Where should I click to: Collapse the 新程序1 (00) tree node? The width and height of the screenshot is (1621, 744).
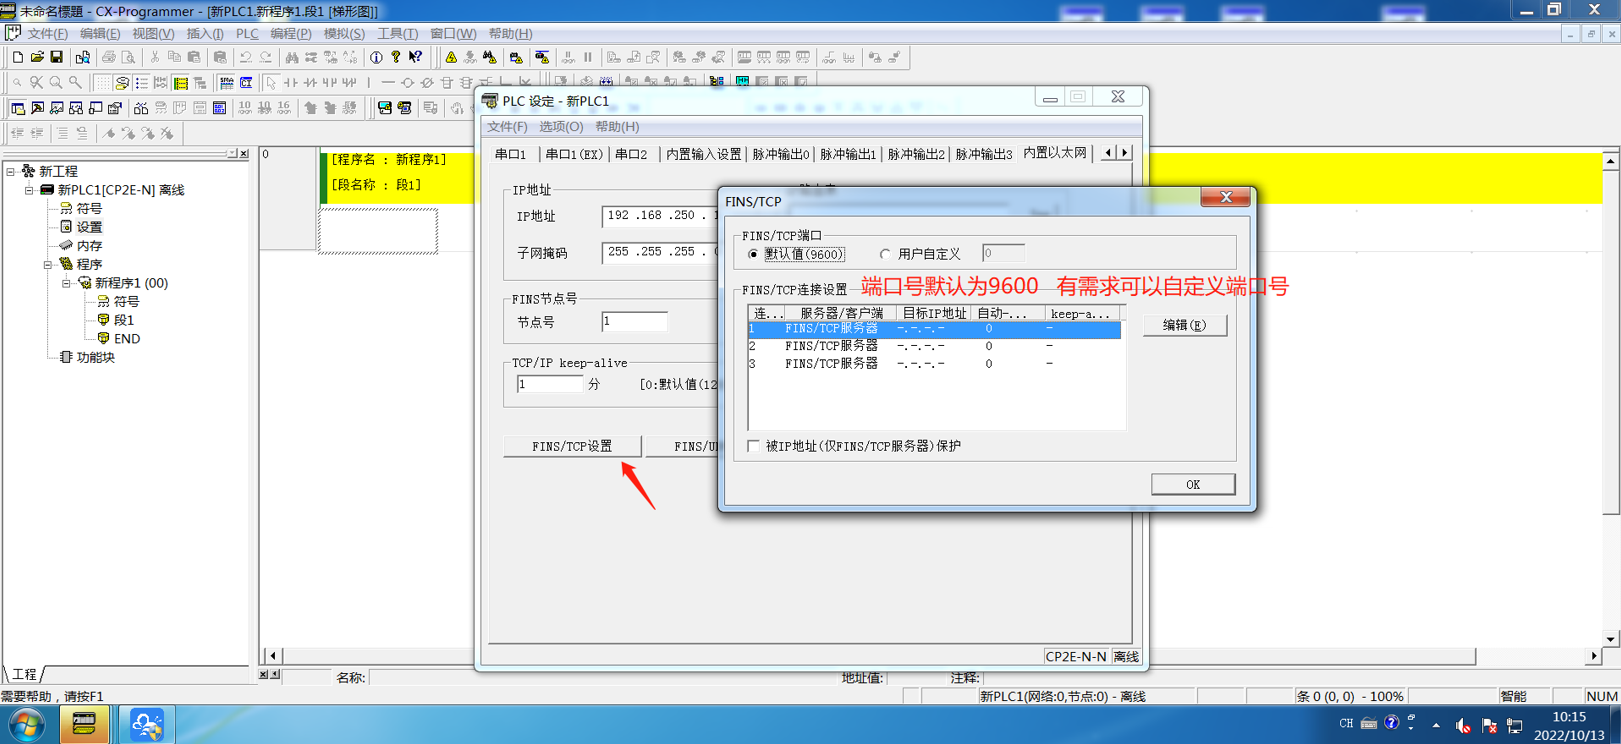[67, 283]
